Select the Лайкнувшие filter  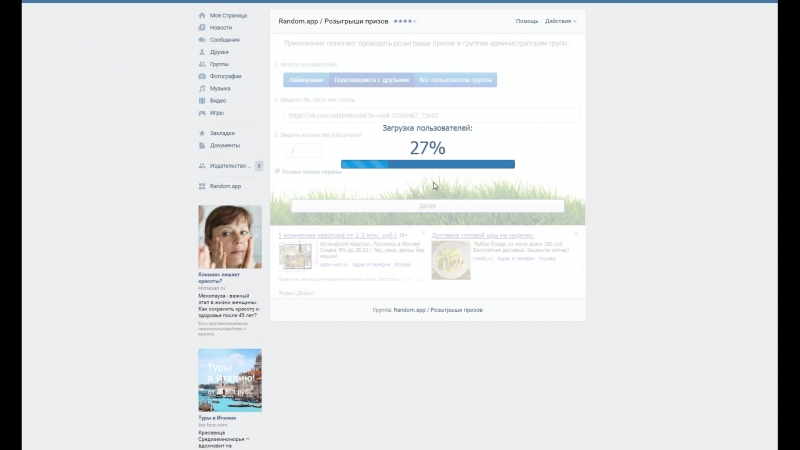click(x=306, y=80)
